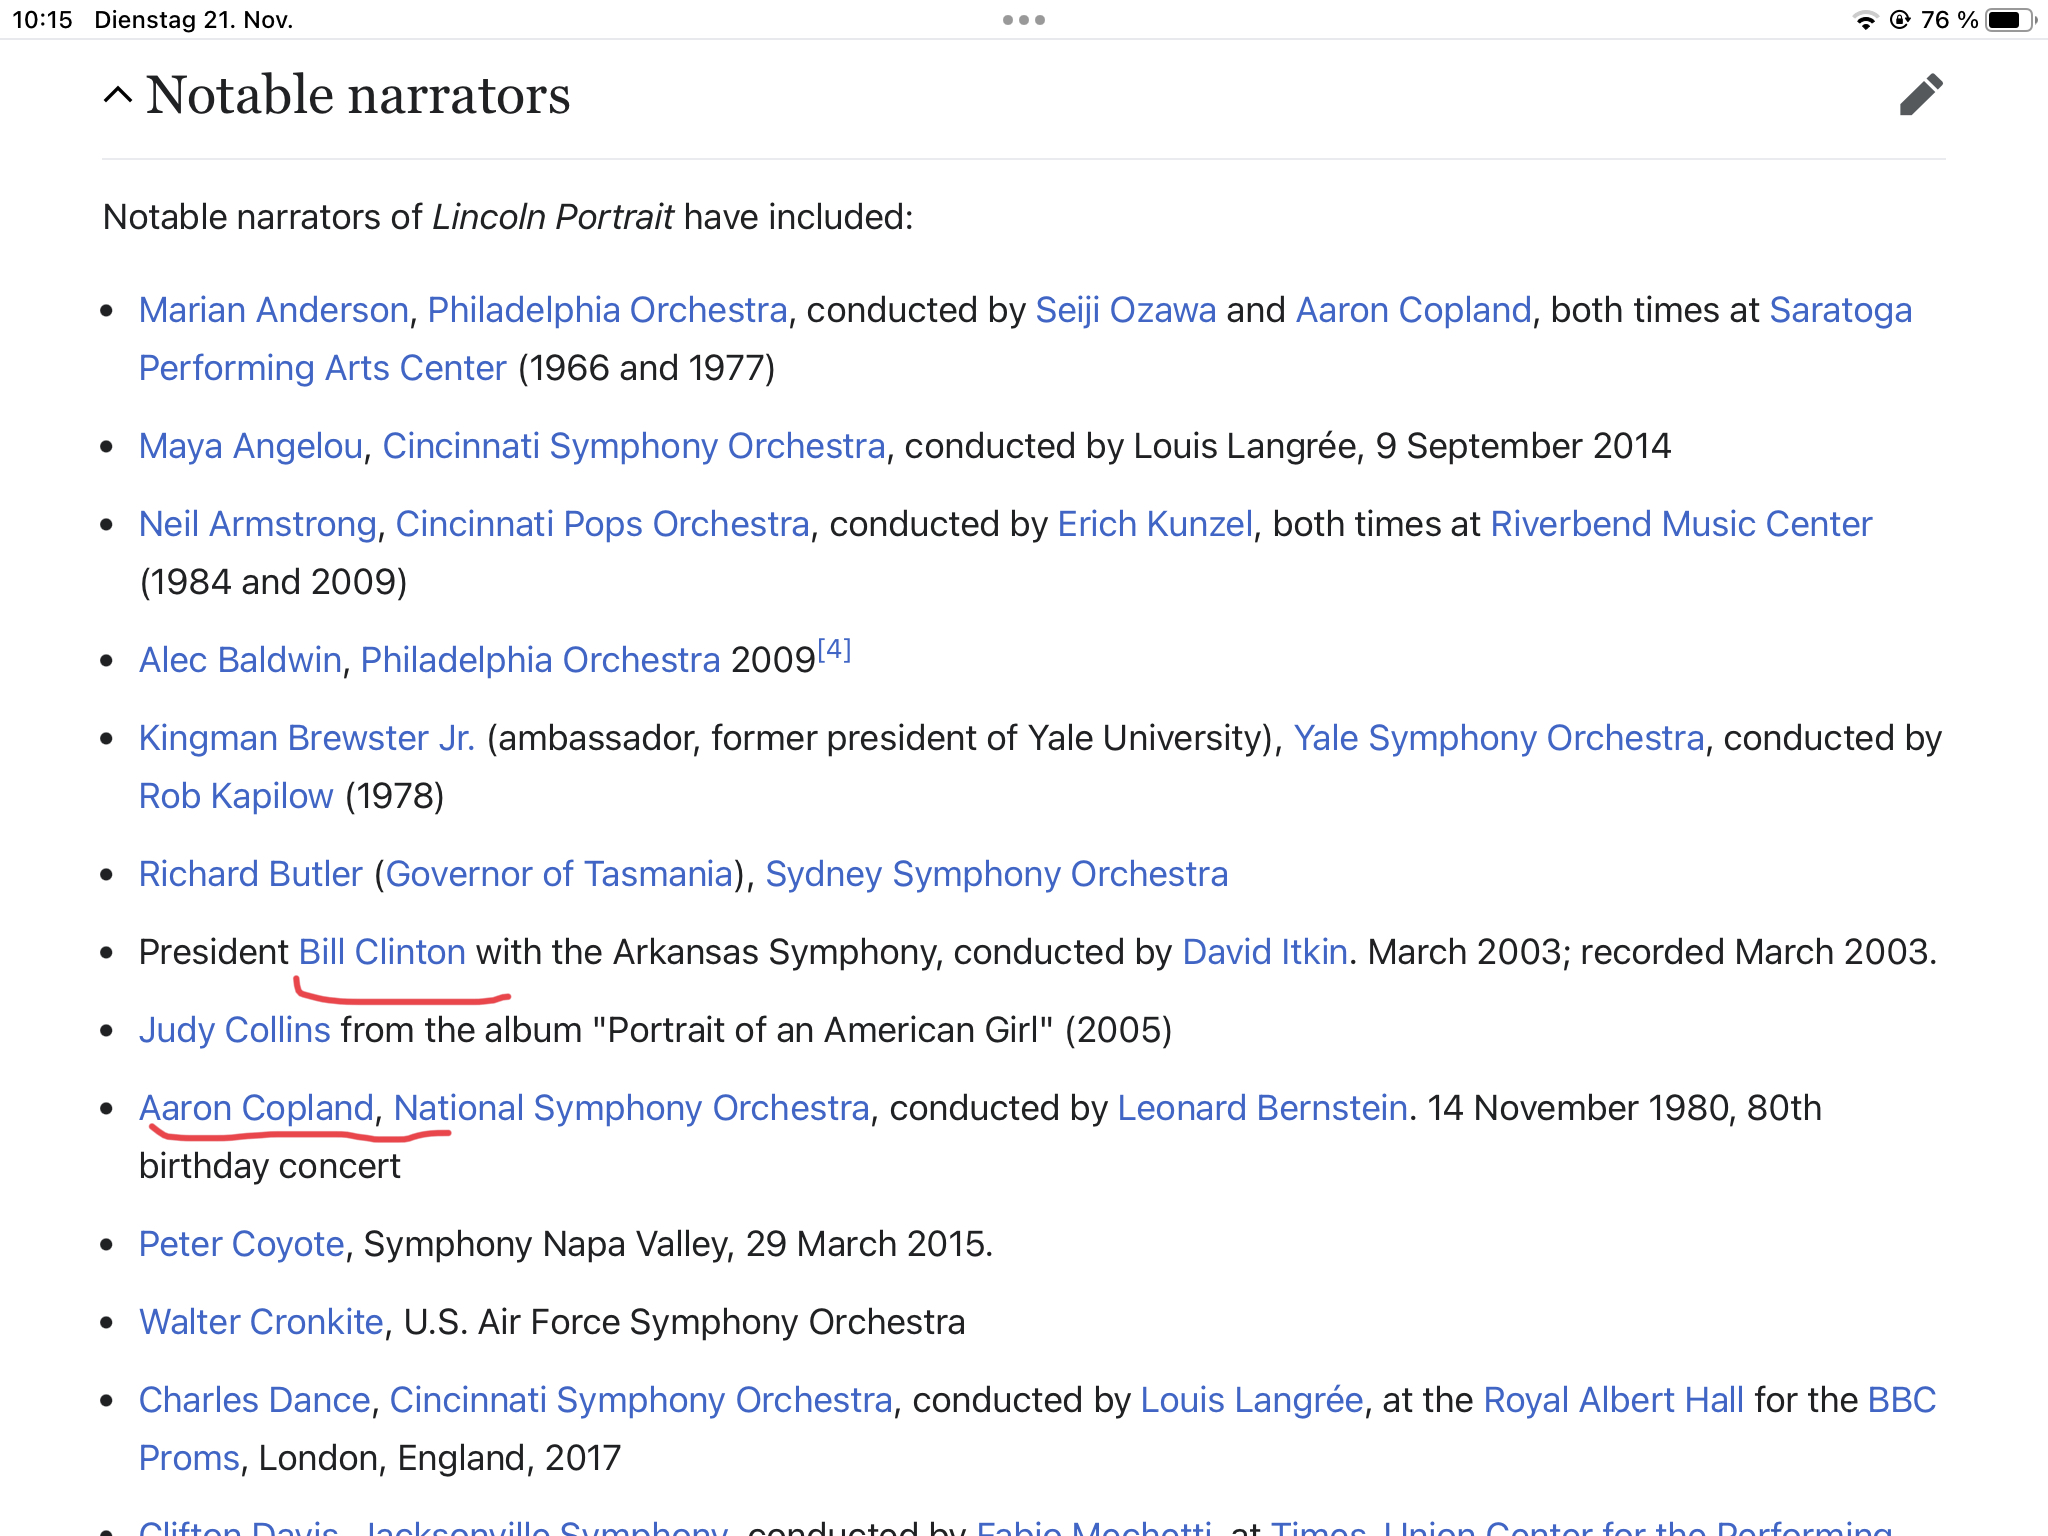
Task: Tap the battery indicator icon
Action: [x=2011, y=20]
